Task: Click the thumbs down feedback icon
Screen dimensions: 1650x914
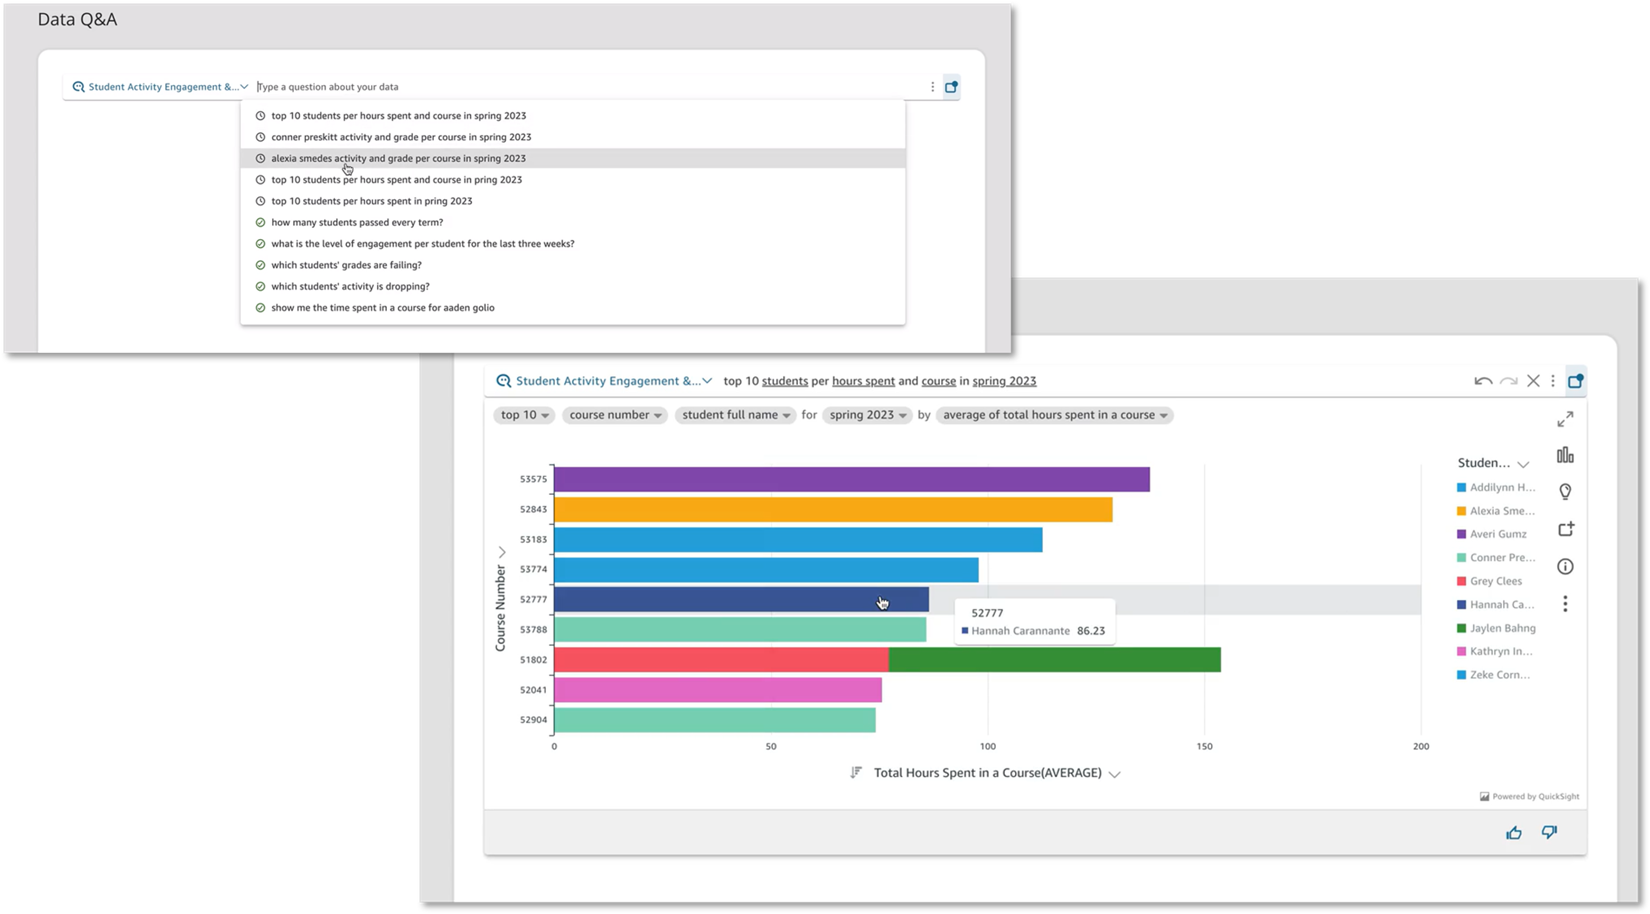Action: coord(1549,832)
